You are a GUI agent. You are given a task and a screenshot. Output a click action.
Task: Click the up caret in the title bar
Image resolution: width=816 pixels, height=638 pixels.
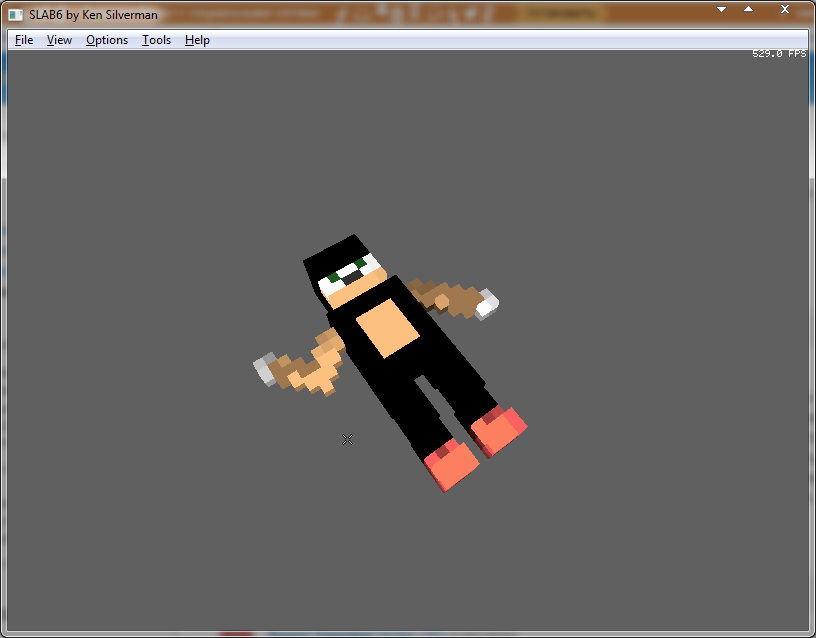[x=749, y=8]
